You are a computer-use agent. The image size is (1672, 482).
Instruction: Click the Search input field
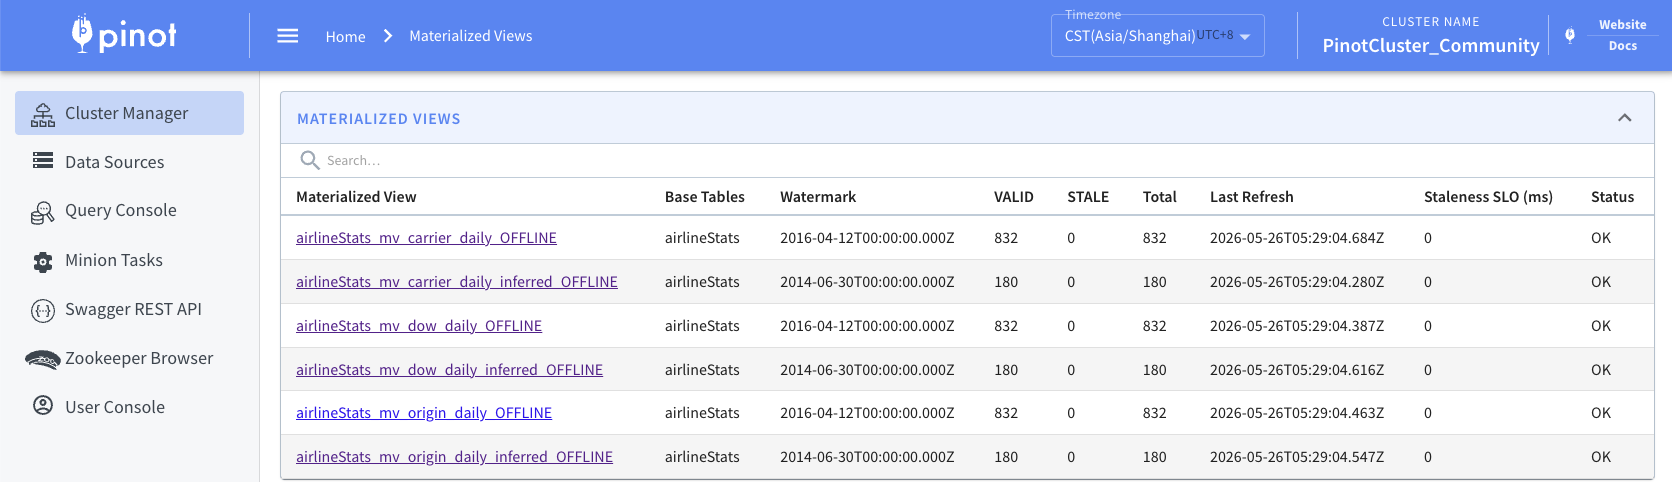[x=967, y=160]
